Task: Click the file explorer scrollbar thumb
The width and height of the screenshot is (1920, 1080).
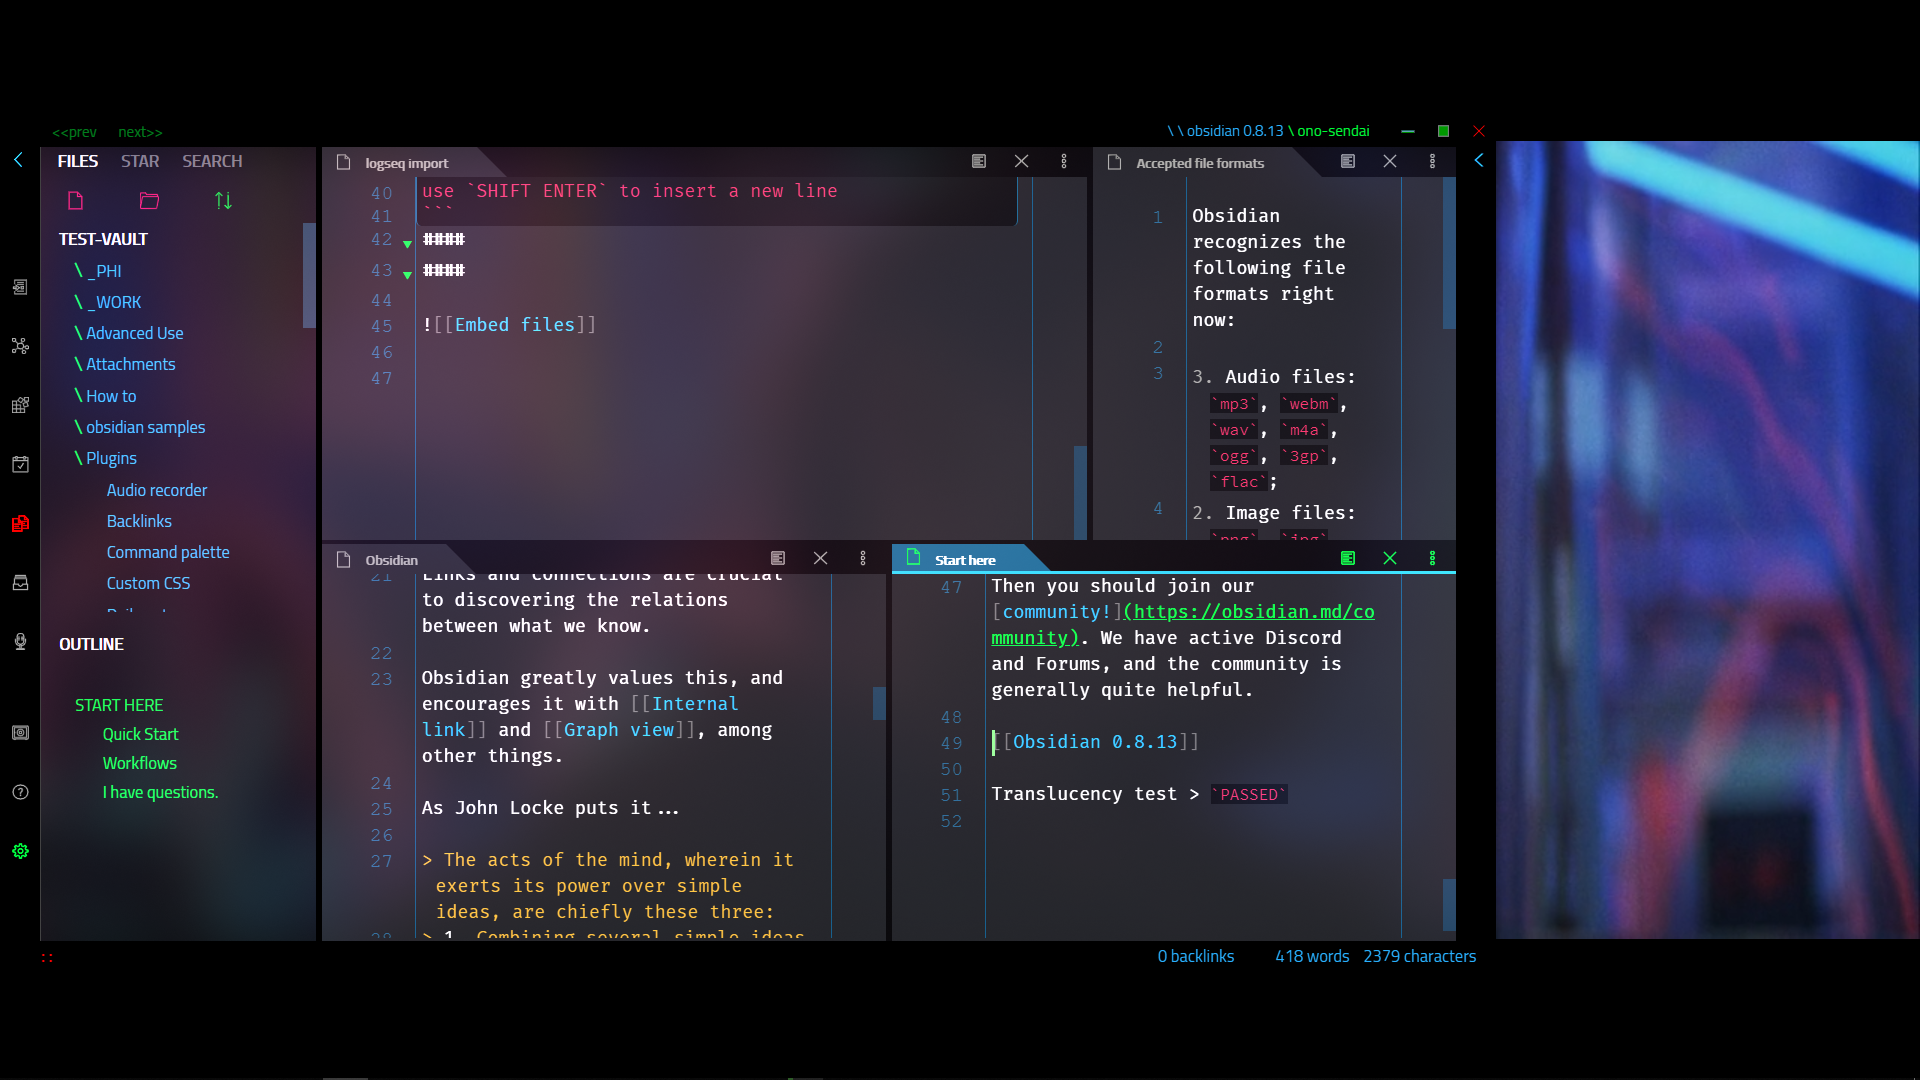Action: [x=309, y=275]
